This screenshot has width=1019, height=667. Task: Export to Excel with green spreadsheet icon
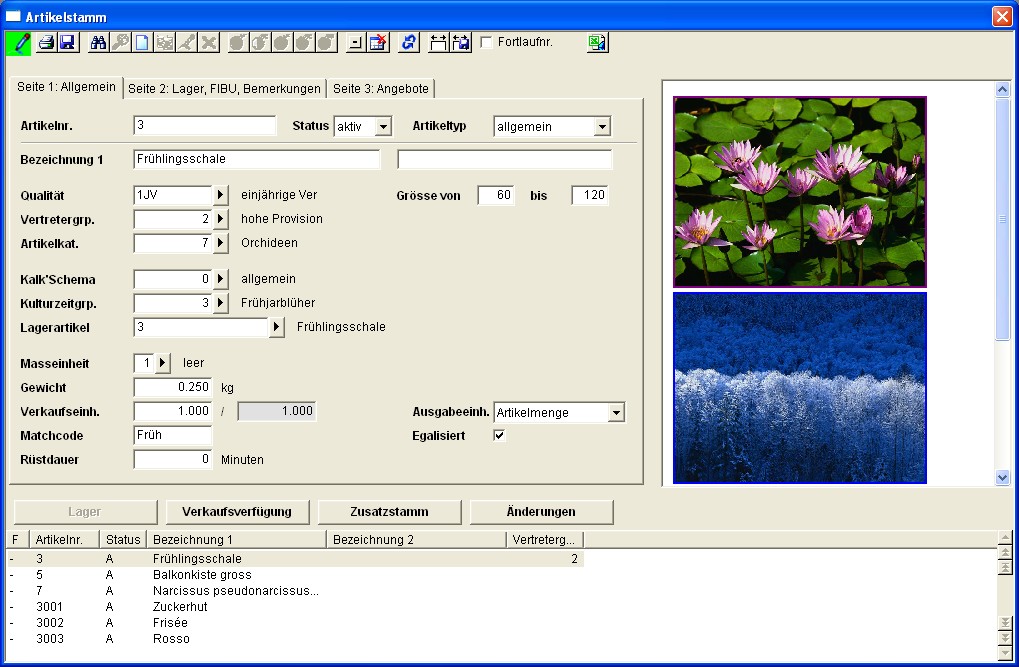coord(597,43)
